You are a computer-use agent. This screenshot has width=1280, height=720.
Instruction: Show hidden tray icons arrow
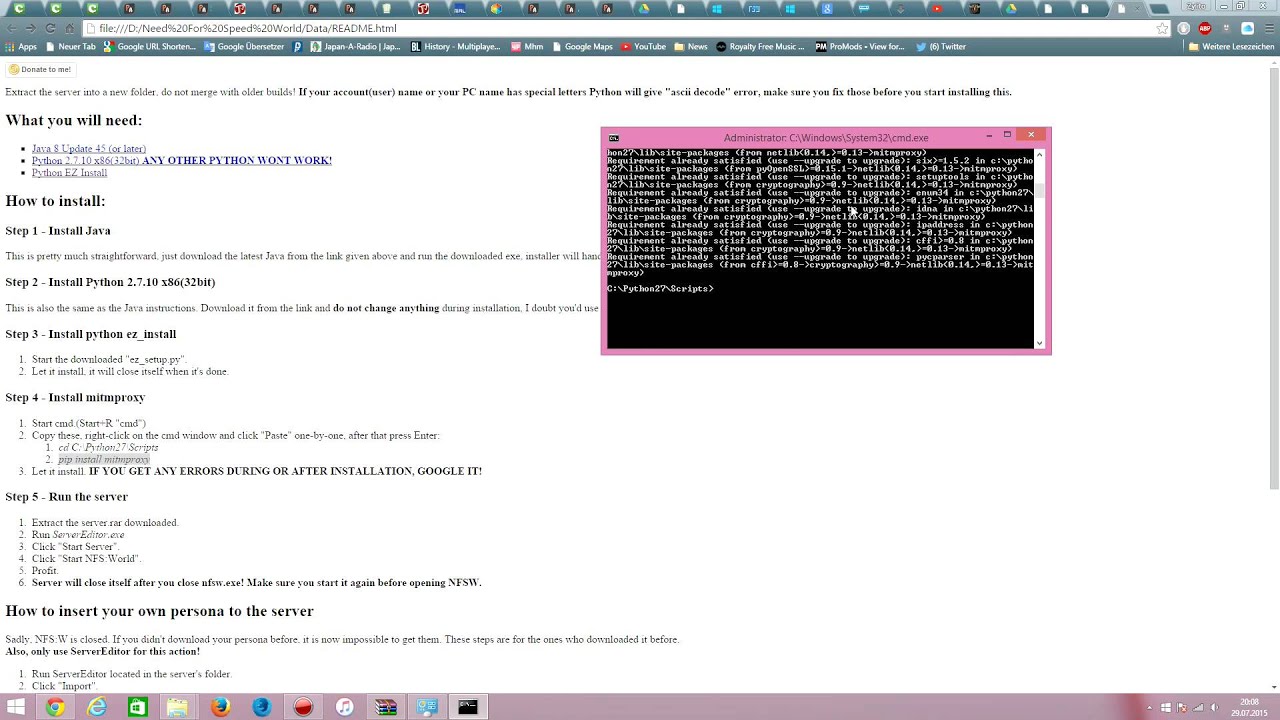pyautogui.click(x=1150, y=708)
